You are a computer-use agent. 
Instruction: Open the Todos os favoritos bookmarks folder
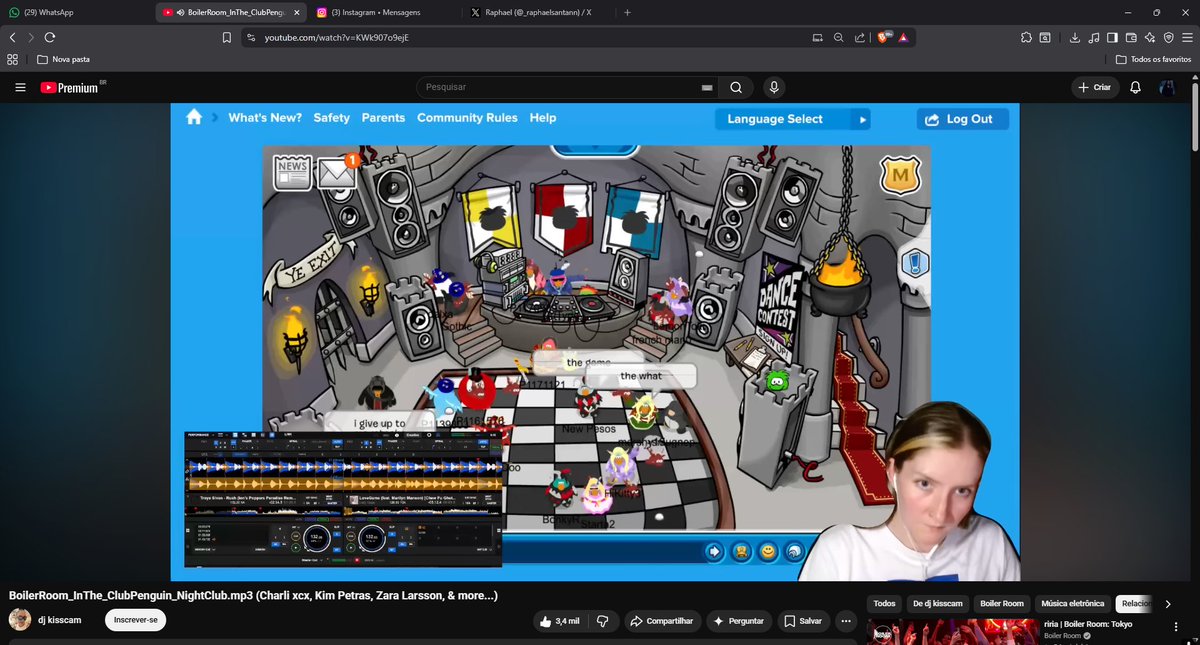click(x=1153, y=59)
